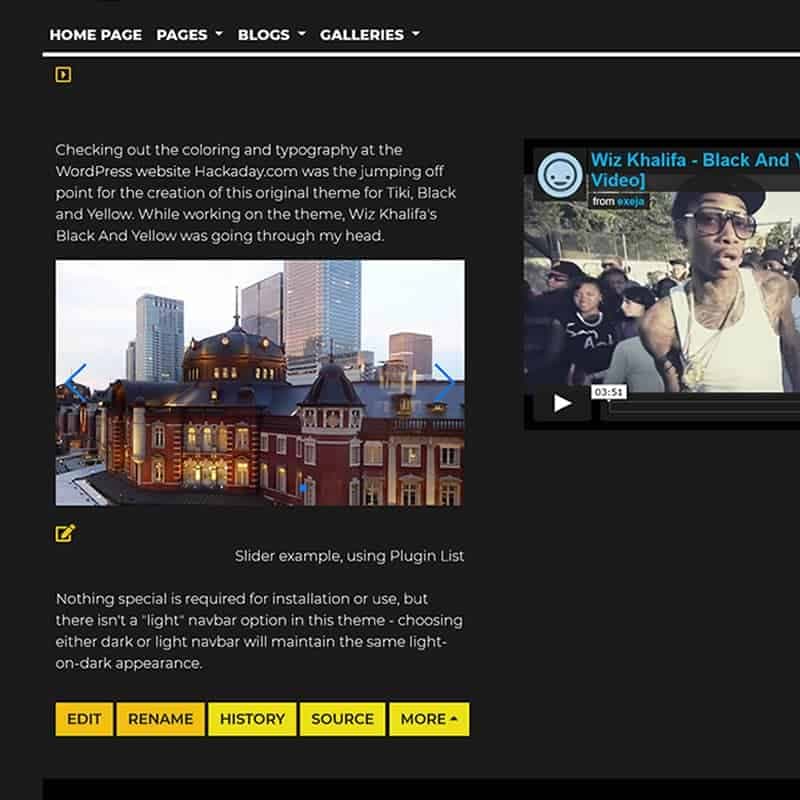Click the exeja uploader link
Image resolution: width=800 pixels, height=800 pixels.
point(631,201)
